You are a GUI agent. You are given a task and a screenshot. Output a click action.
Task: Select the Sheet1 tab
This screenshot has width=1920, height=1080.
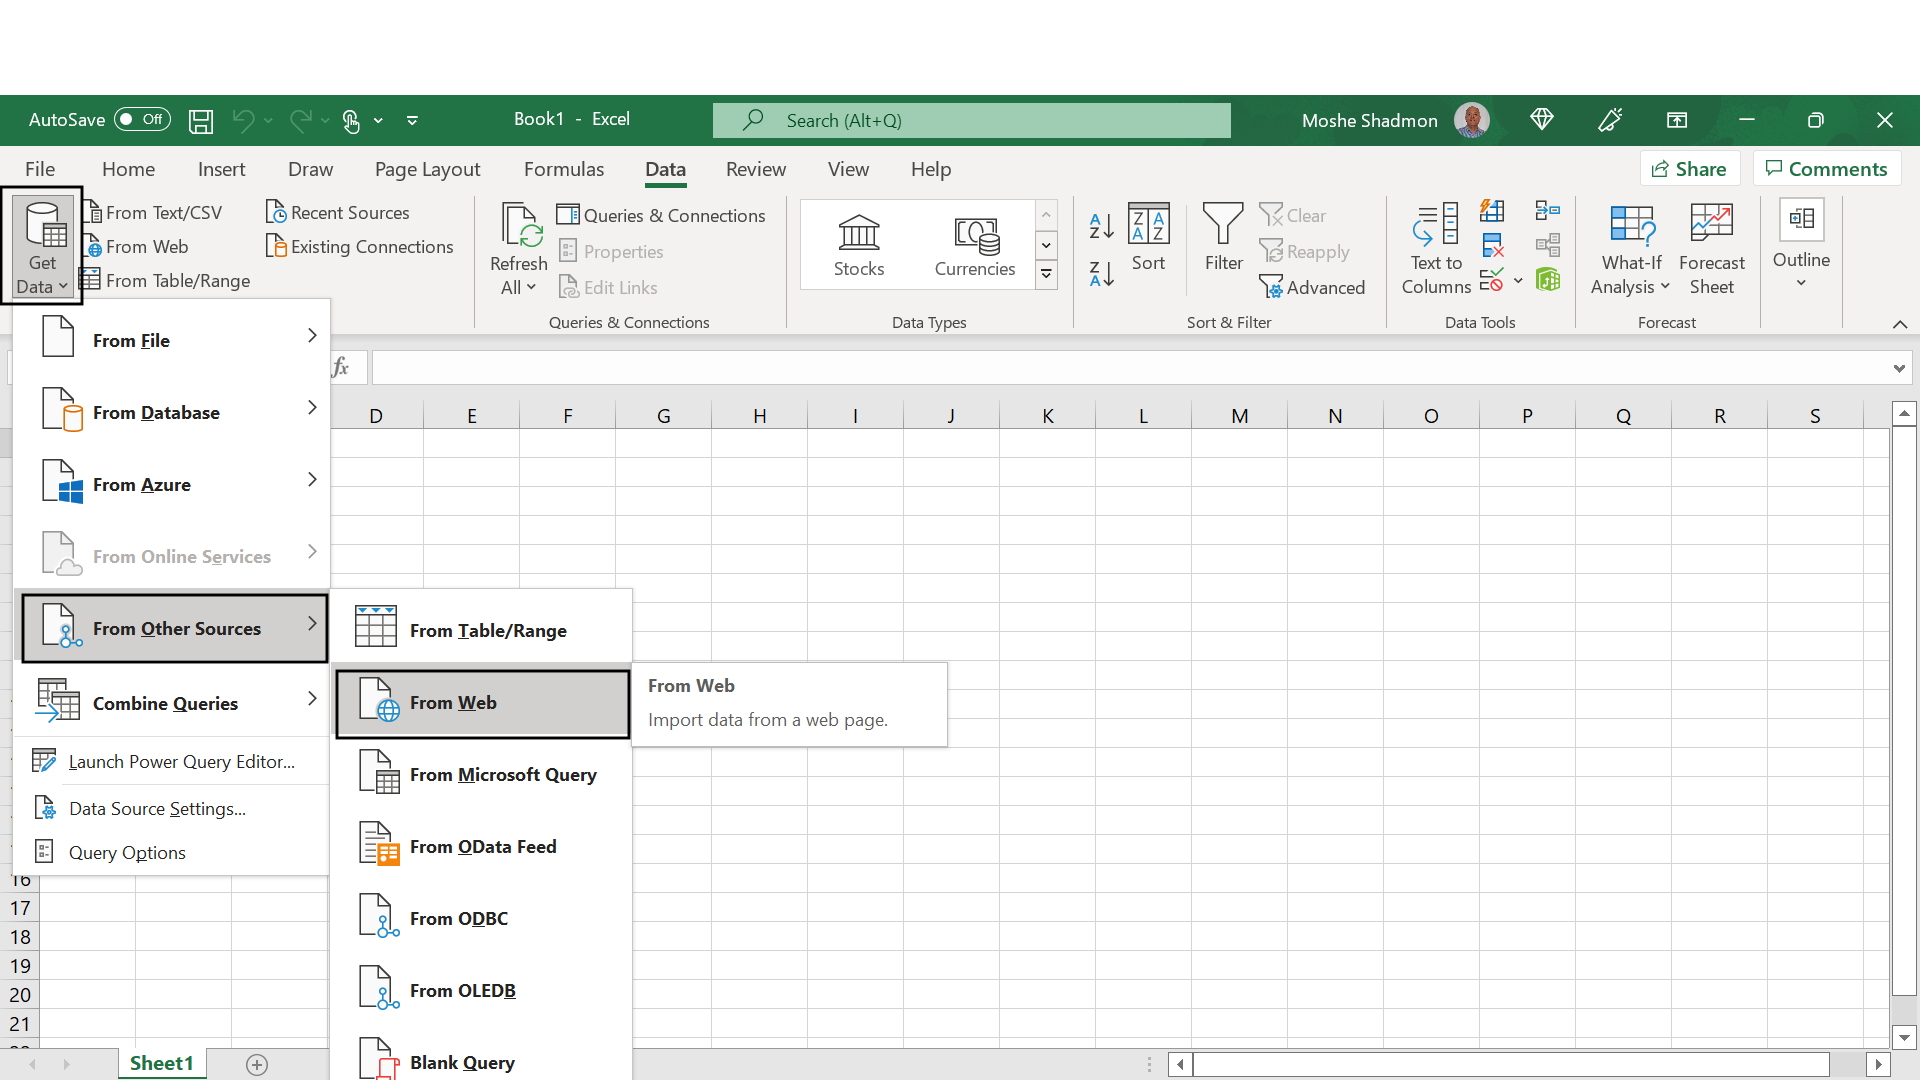click(x=161, y=1063)
